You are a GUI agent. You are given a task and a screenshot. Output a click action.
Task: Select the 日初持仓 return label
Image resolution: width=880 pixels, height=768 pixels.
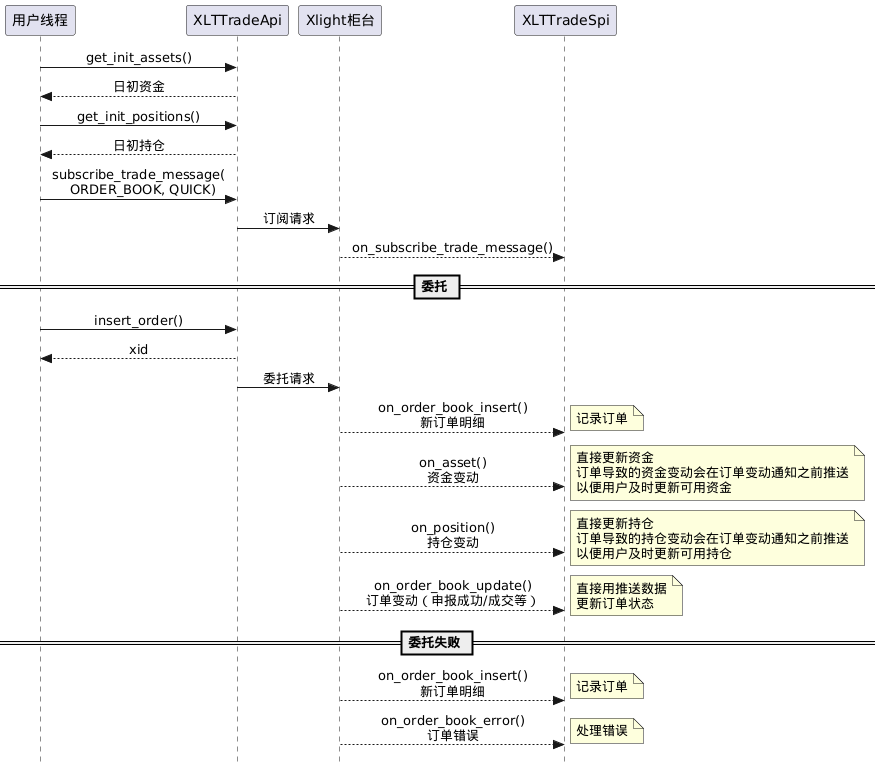tap(139, 145)
